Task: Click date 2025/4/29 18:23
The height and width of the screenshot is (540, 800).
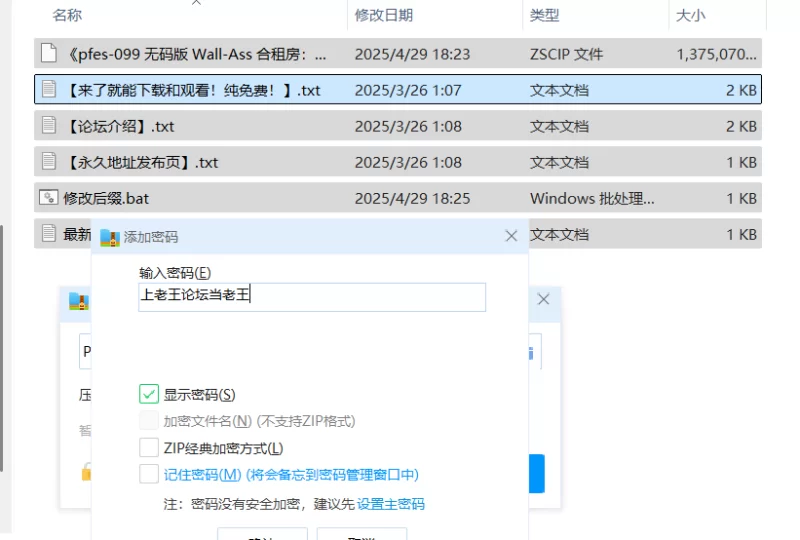Action: click(412, 54)
